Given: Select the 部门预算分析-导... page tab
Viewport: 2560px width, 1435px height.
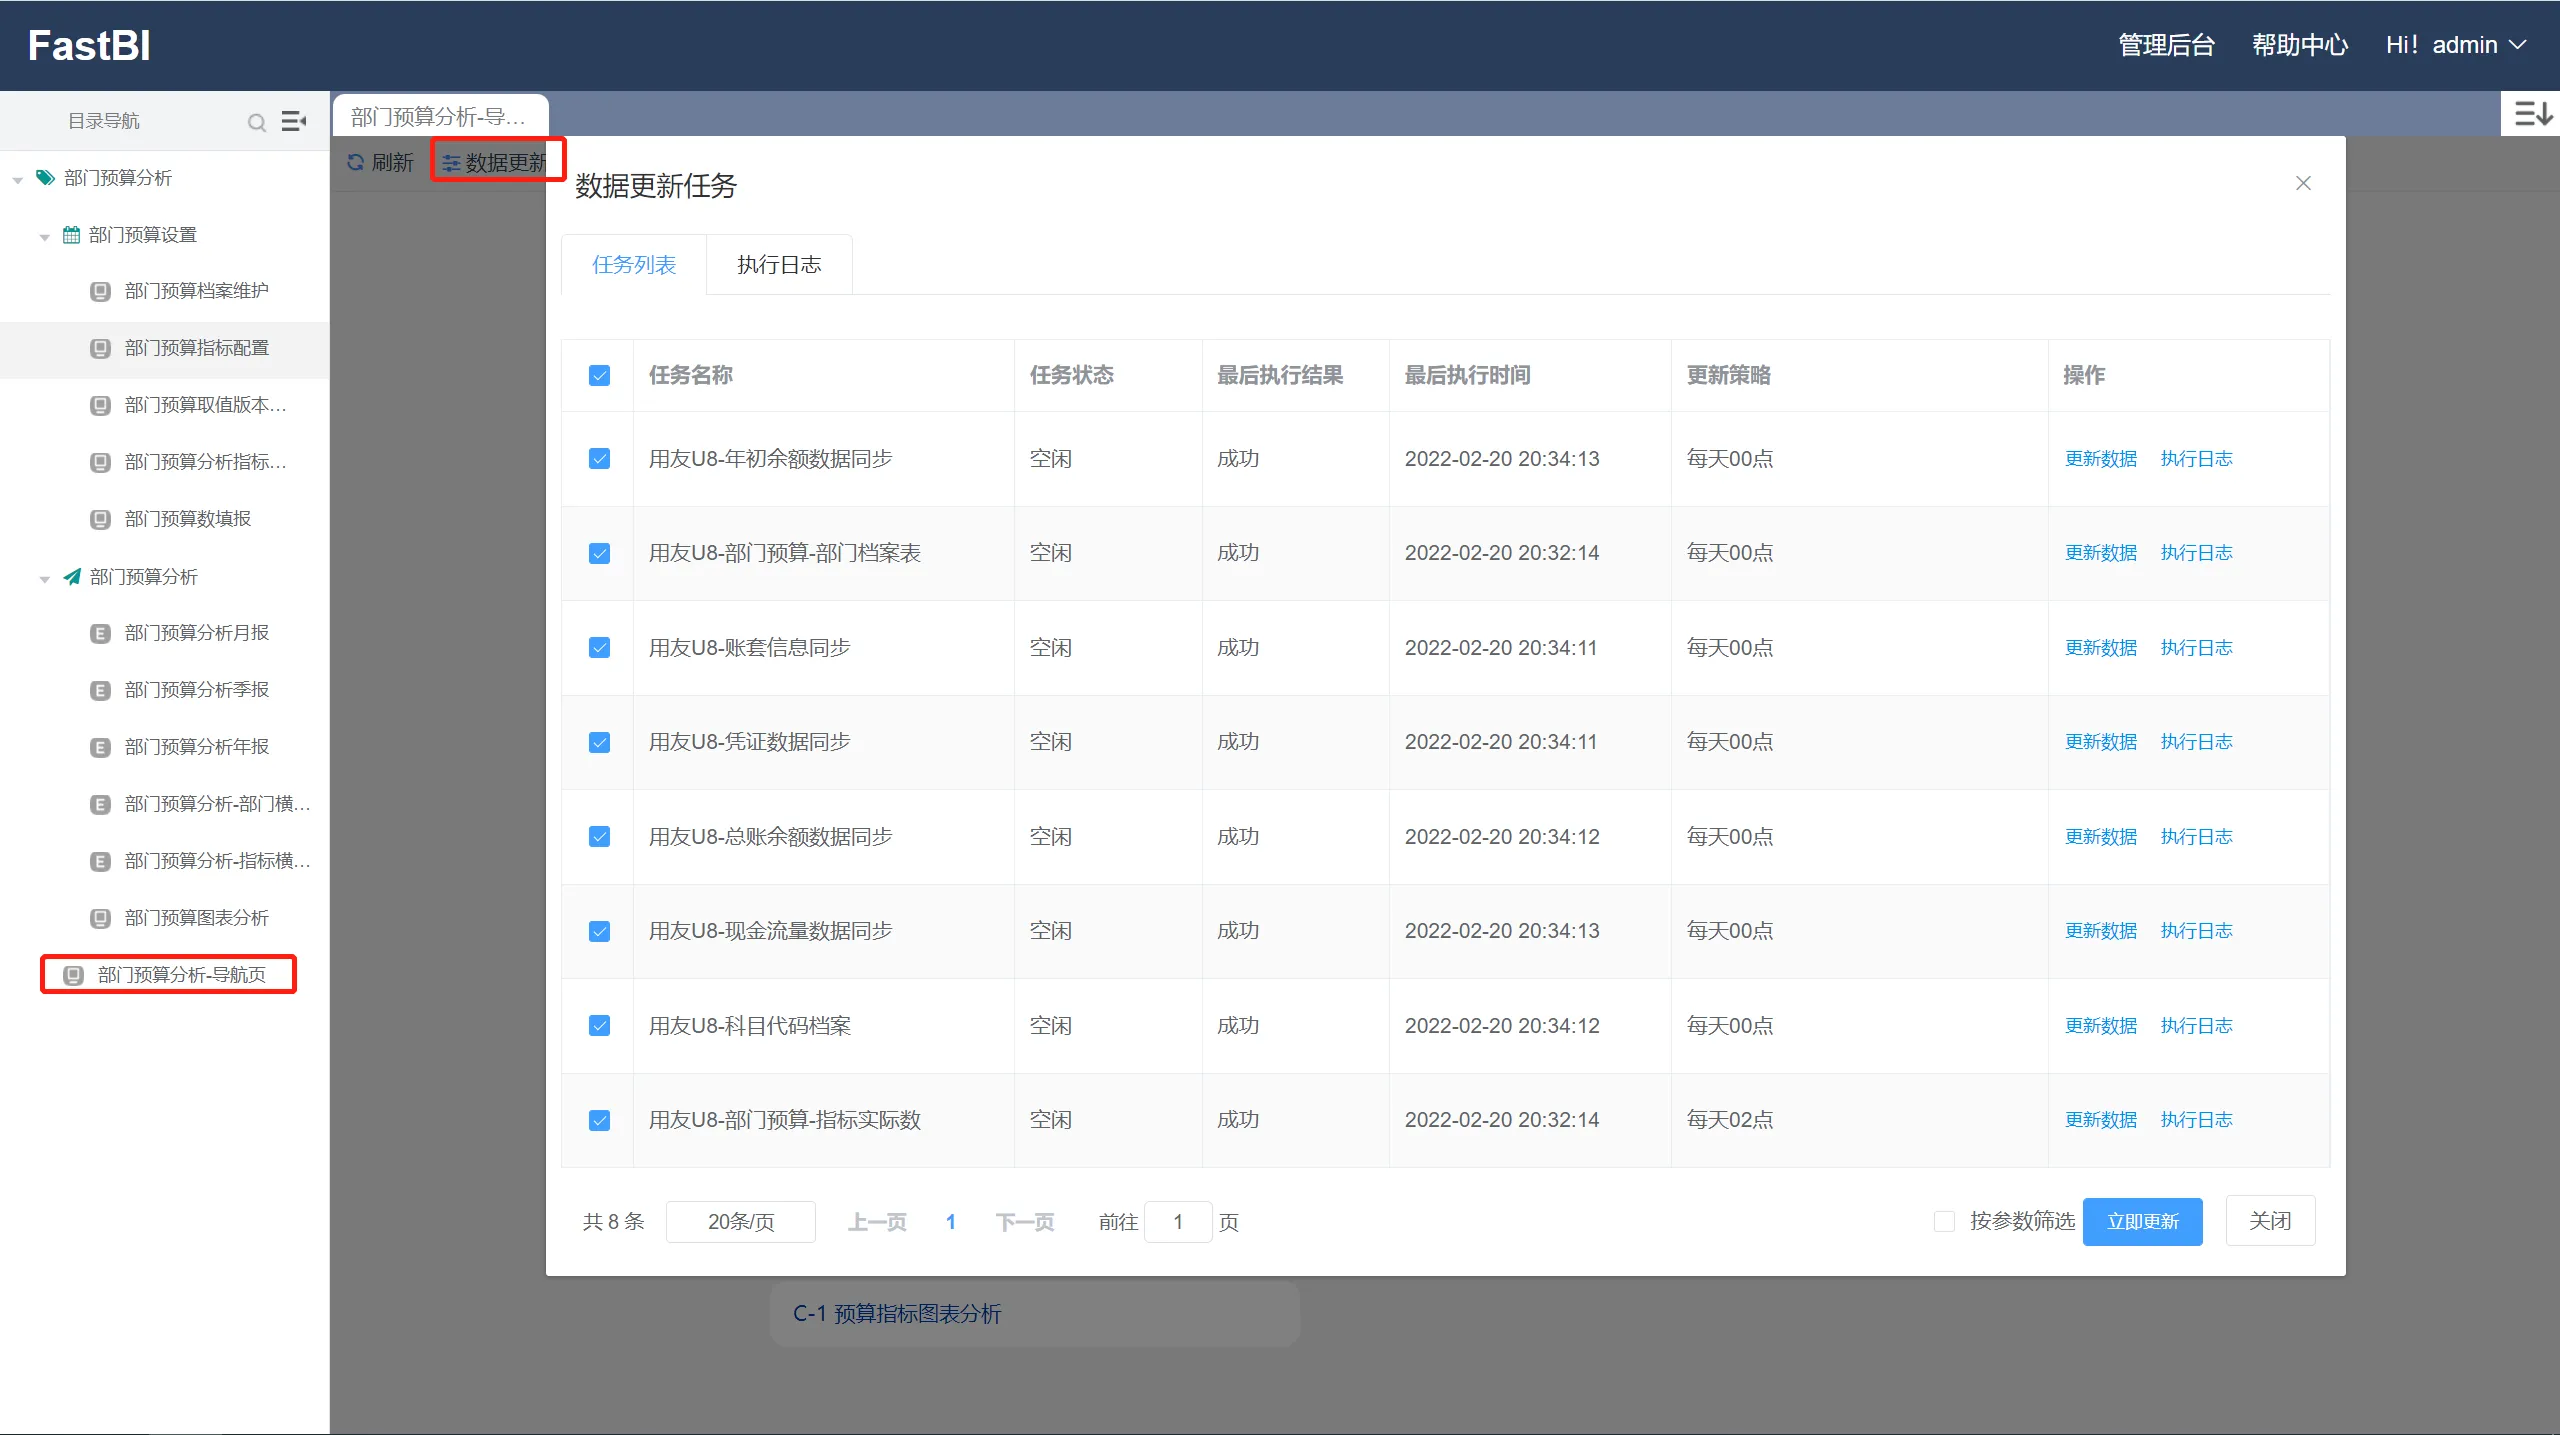Looking at the screenshot, I should click(x=440, y=116).
